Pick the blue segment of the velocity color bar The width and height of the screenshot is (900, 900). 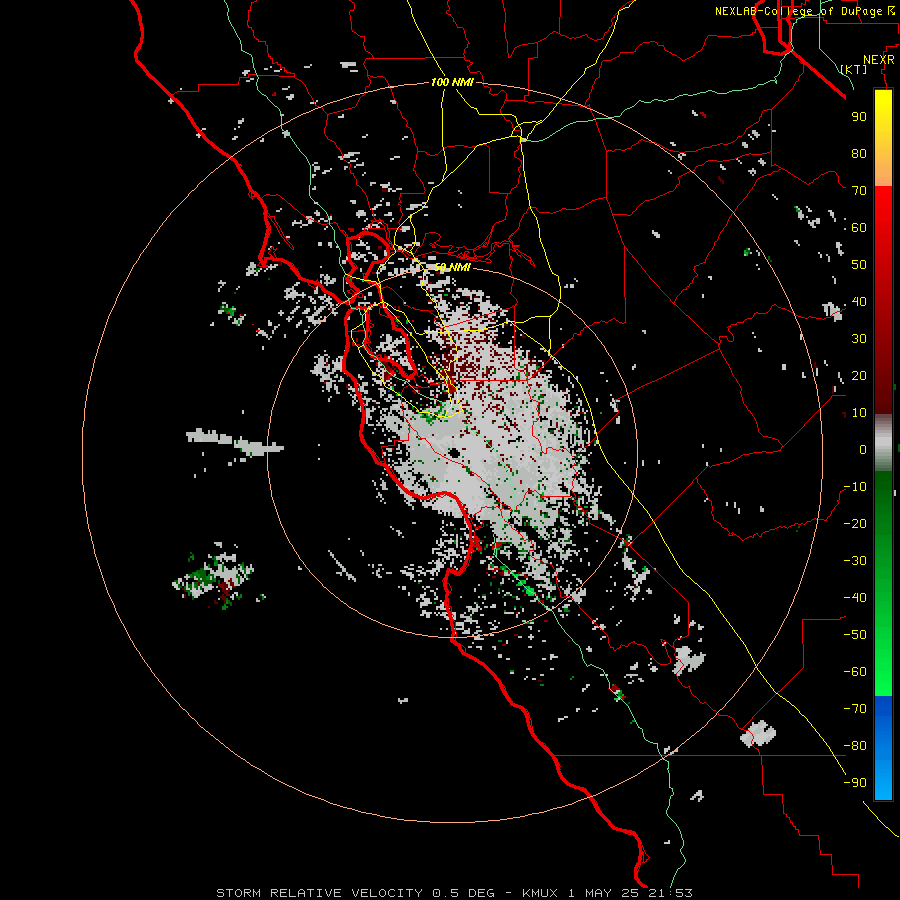(x=883, y=748)
